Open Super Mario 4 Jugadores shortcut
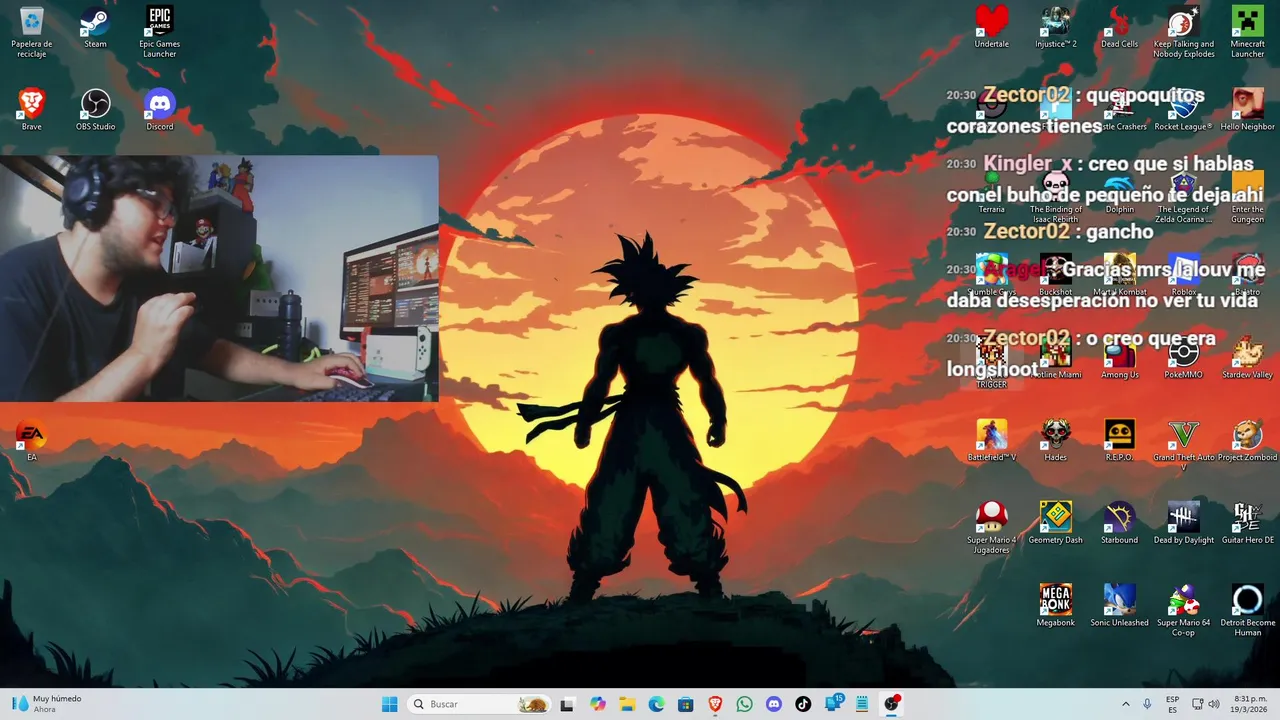 tap(991, 528)
